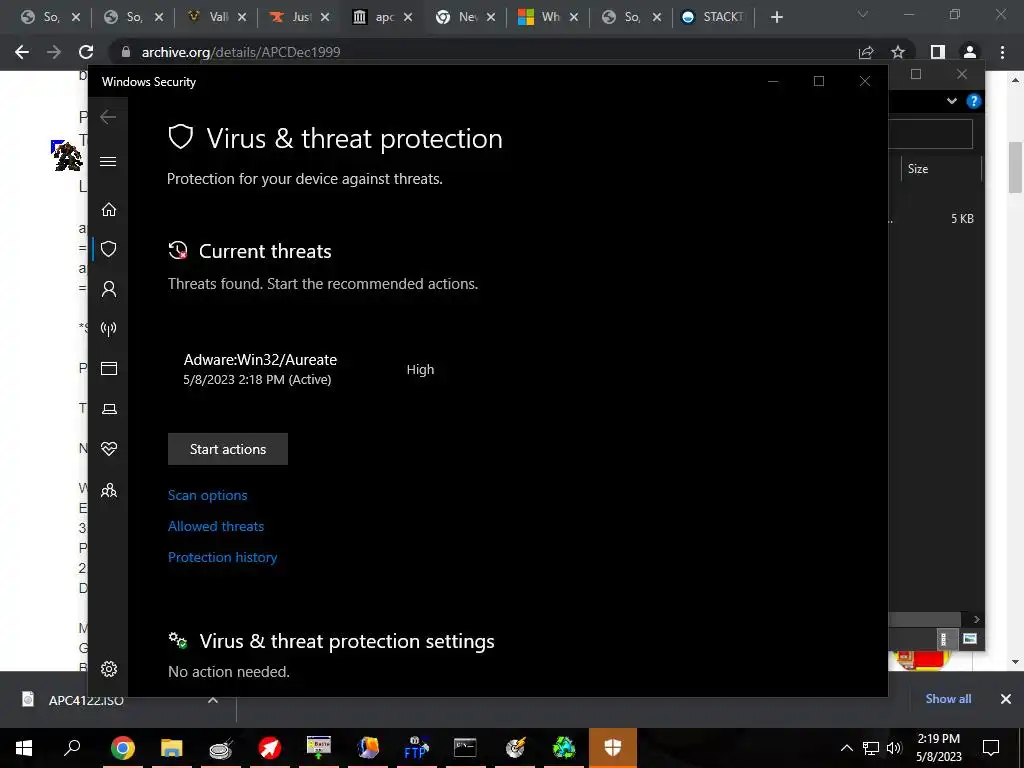Open Windows Security settings gear icon
The width and height of the screenshot is (1024, 768).
pyautogui.click(x=108, y=669)
